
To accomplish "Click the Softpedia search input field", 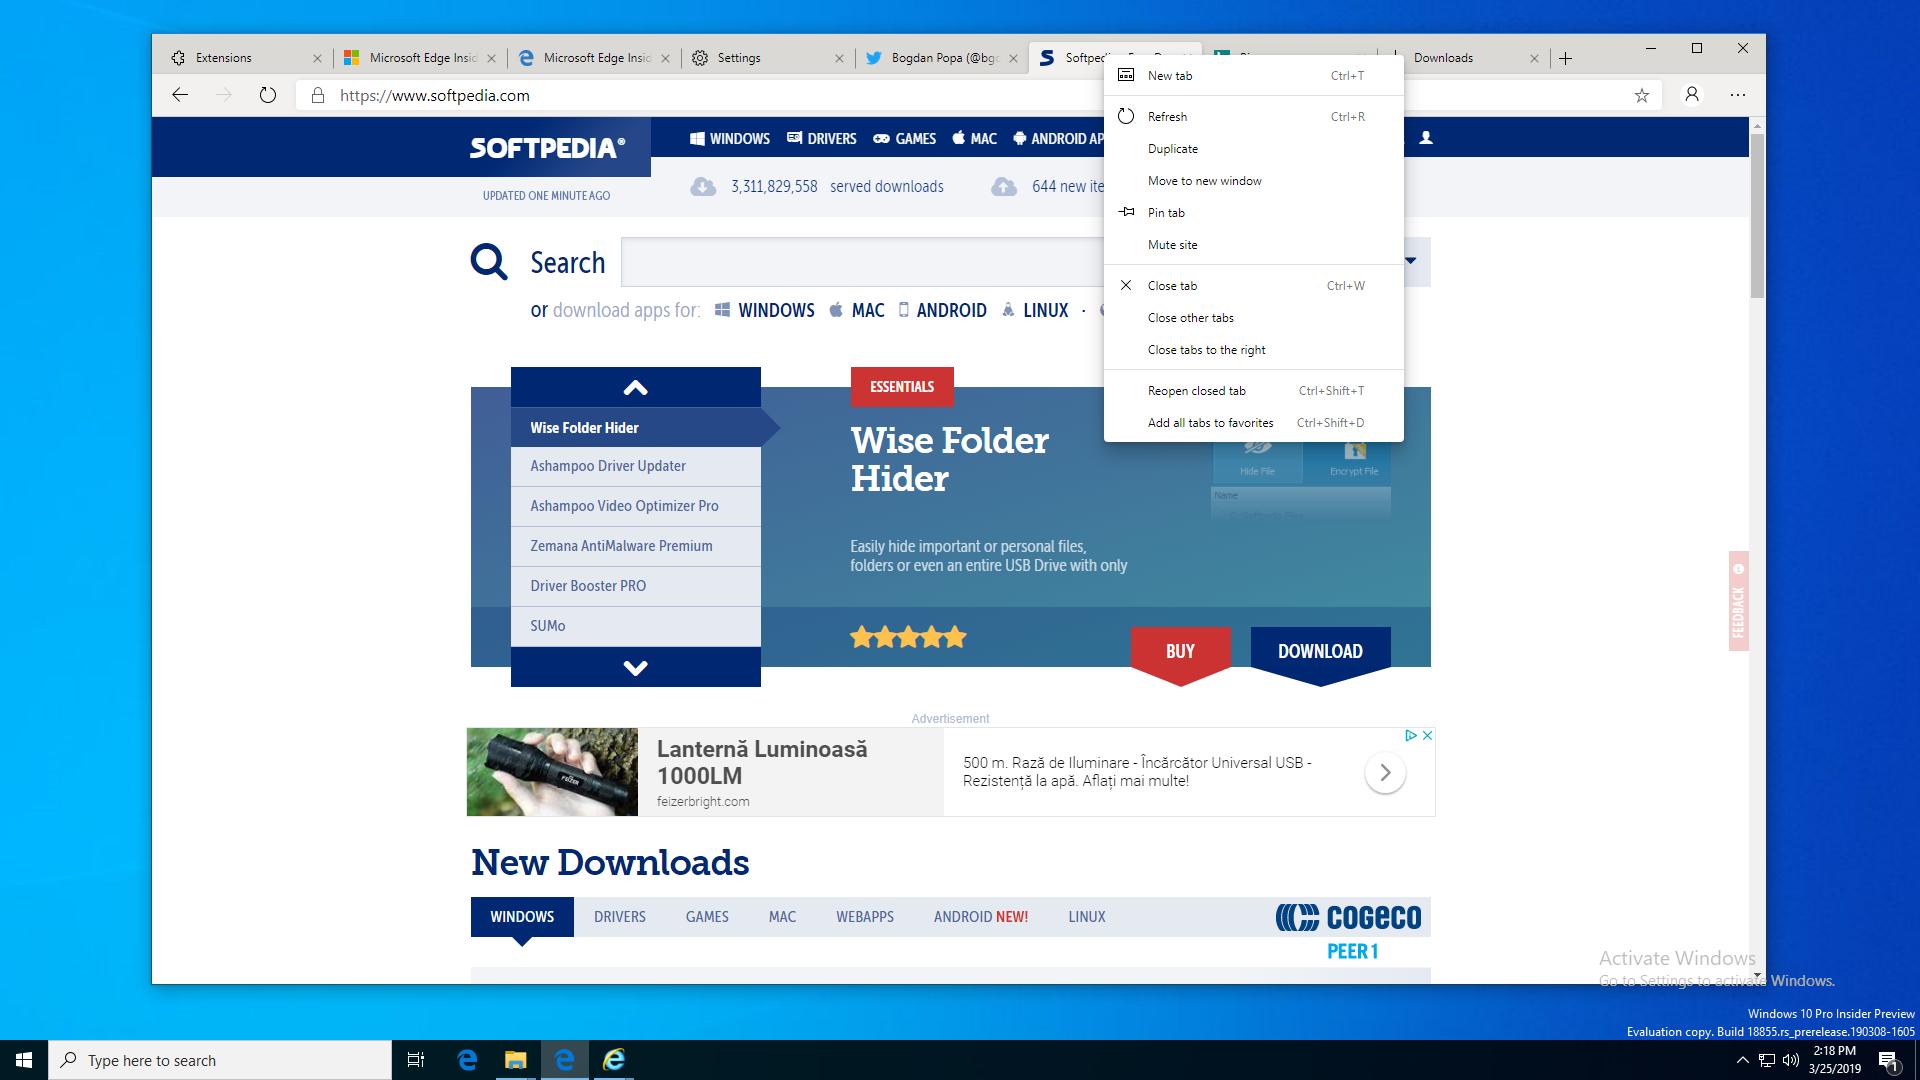I will pos(862,262).
